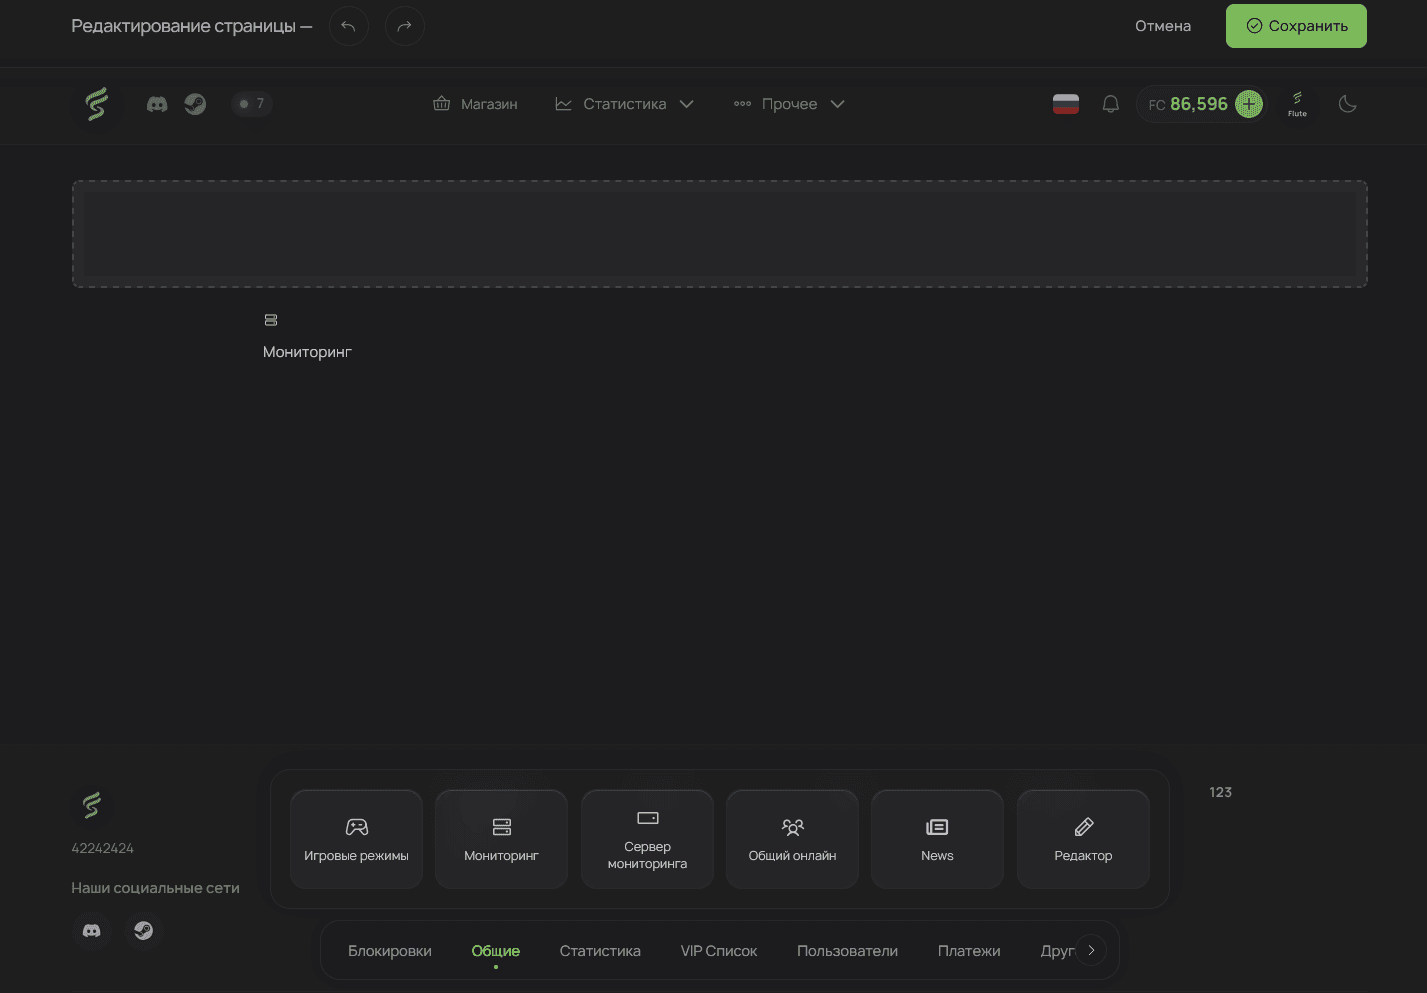The width and height of the screenshot is (1427, 993).
Task: Switch to the Общие tab
Action: pyautogui.click(x=495, y=950)
